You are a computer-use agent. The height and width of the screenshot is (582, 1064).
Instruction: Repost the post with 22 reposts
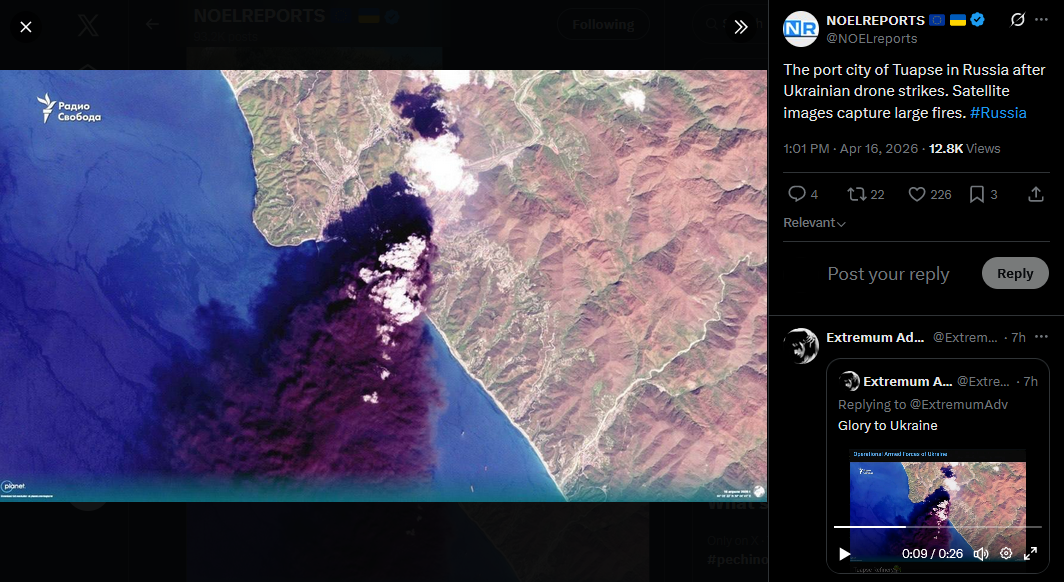tap(865, 195)
